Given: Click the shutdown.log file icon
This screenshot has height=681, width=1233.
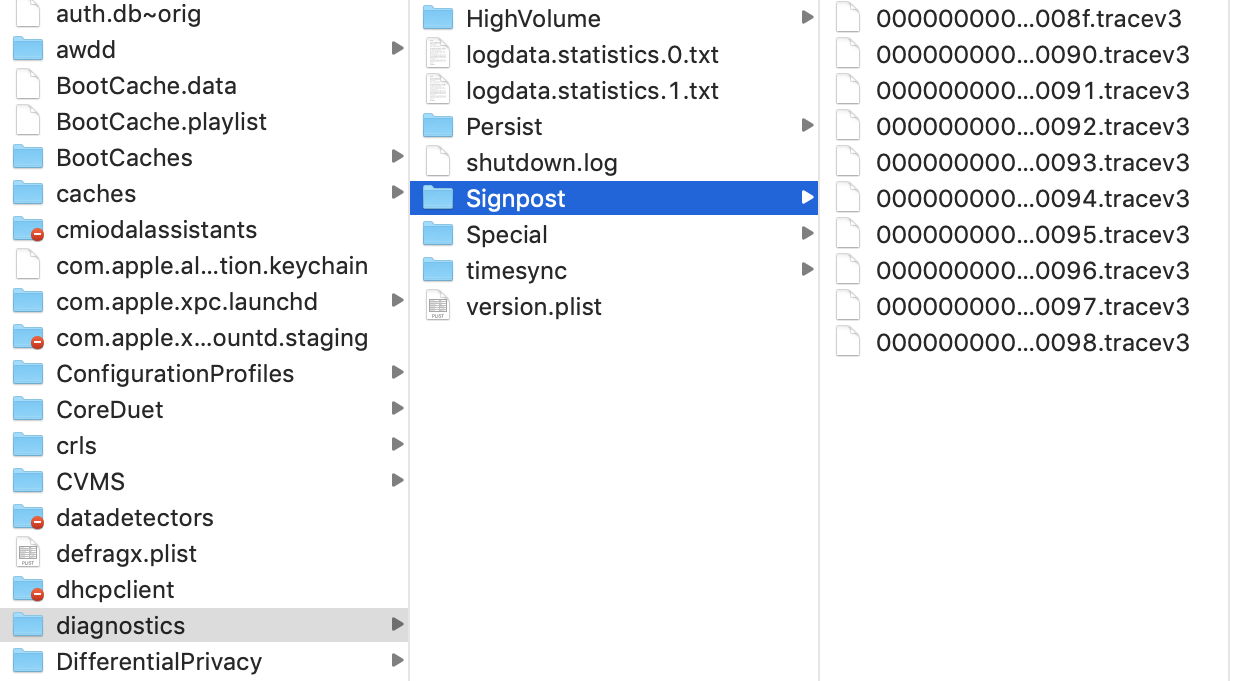Looking at the screenshot, I should 438,162.
